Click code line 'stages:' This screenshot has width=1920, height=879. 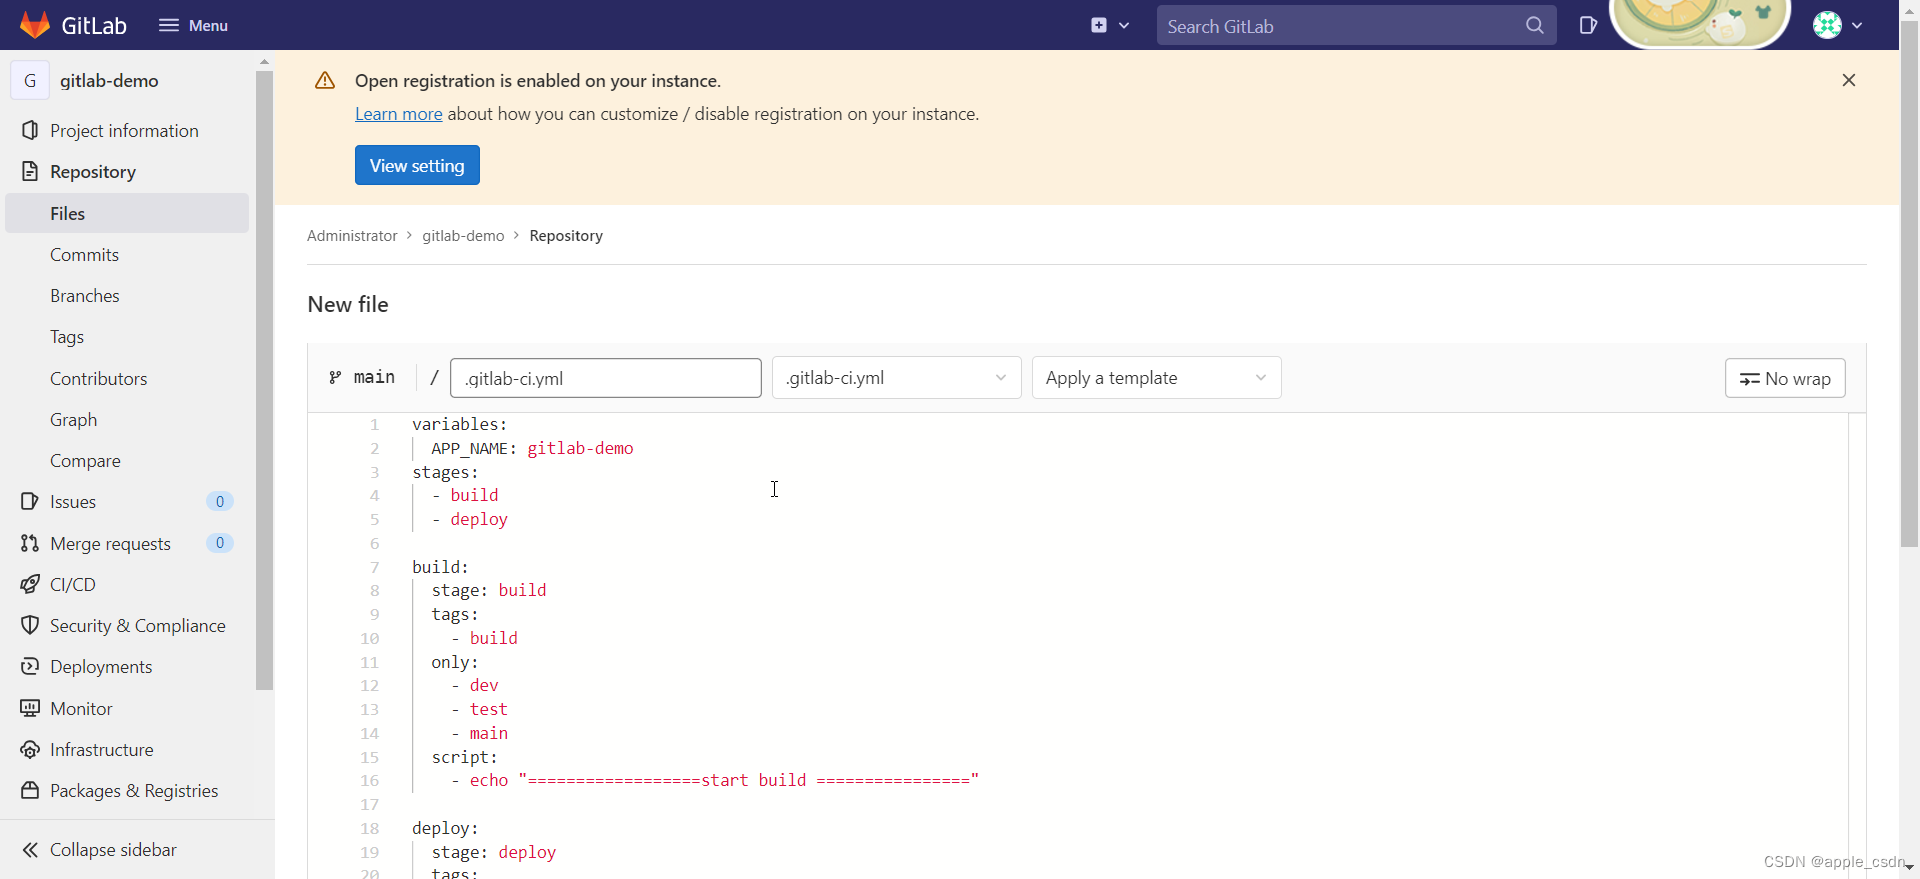445,472
